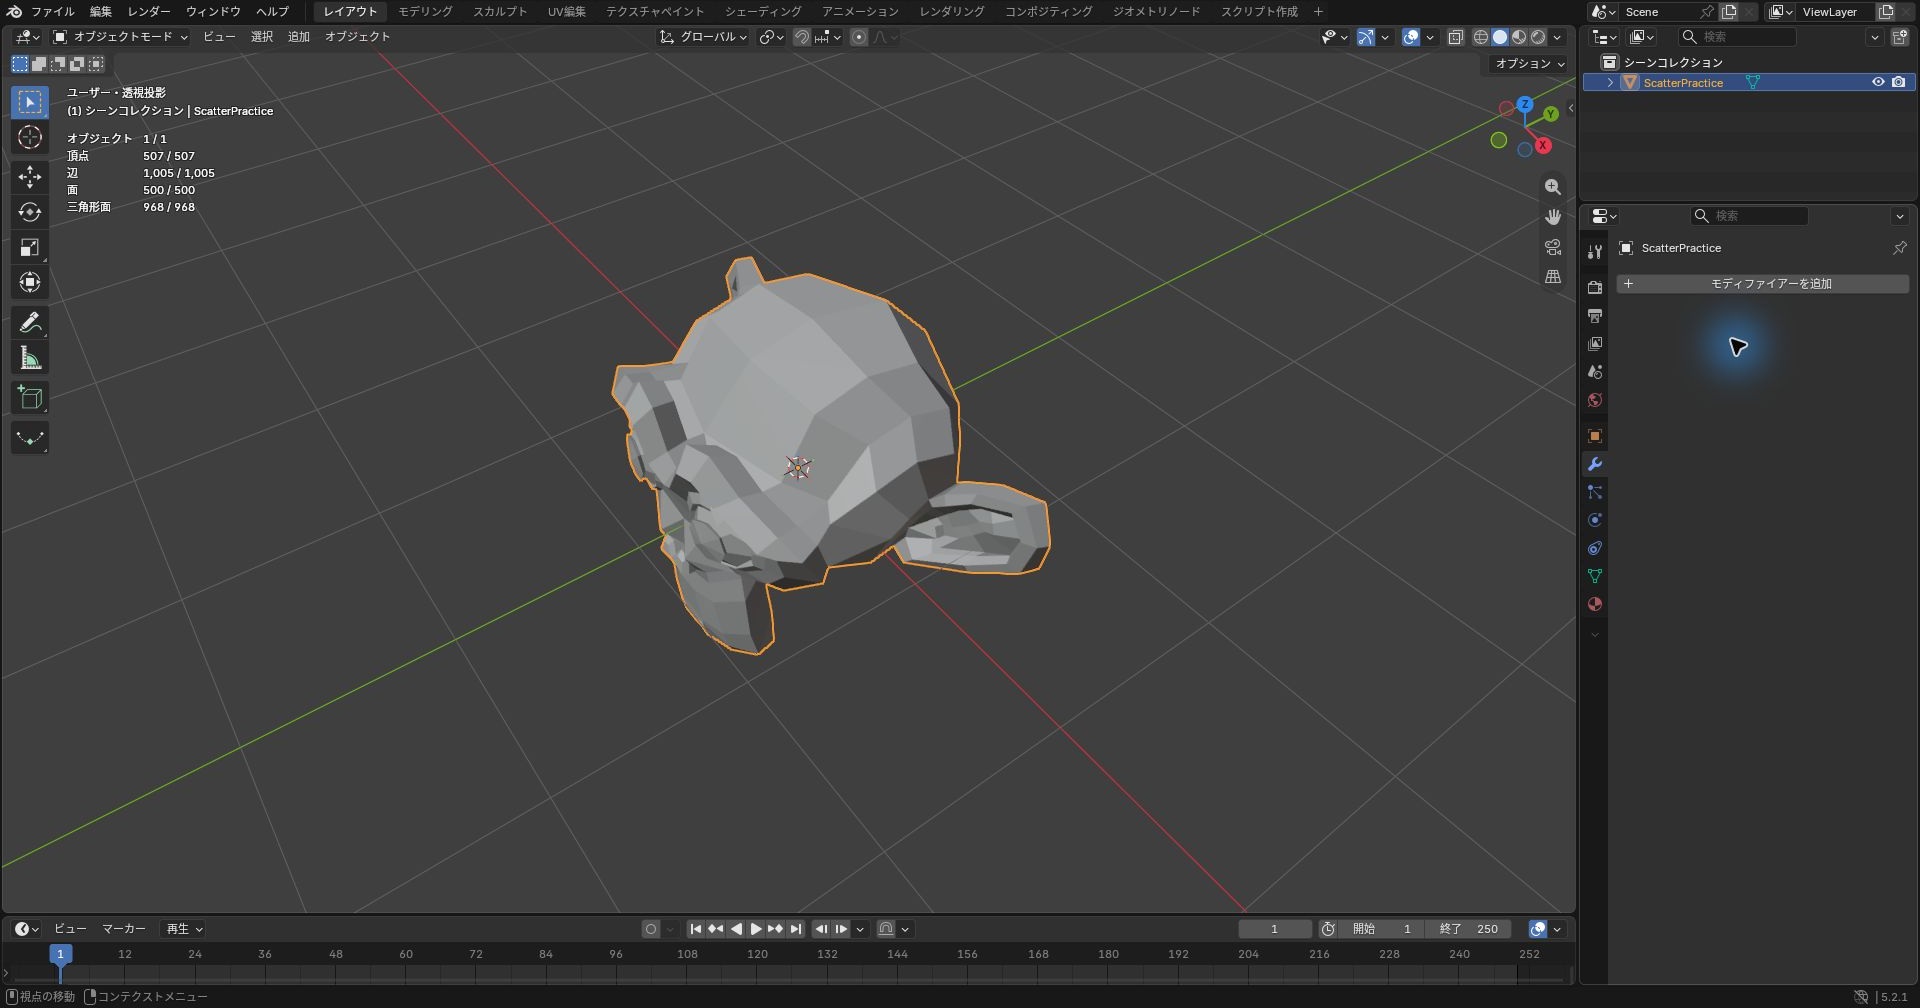Switch to the ジオメトリノード workspace tab
This screenshot has height=1008, width=1920.
(1156, 11)
